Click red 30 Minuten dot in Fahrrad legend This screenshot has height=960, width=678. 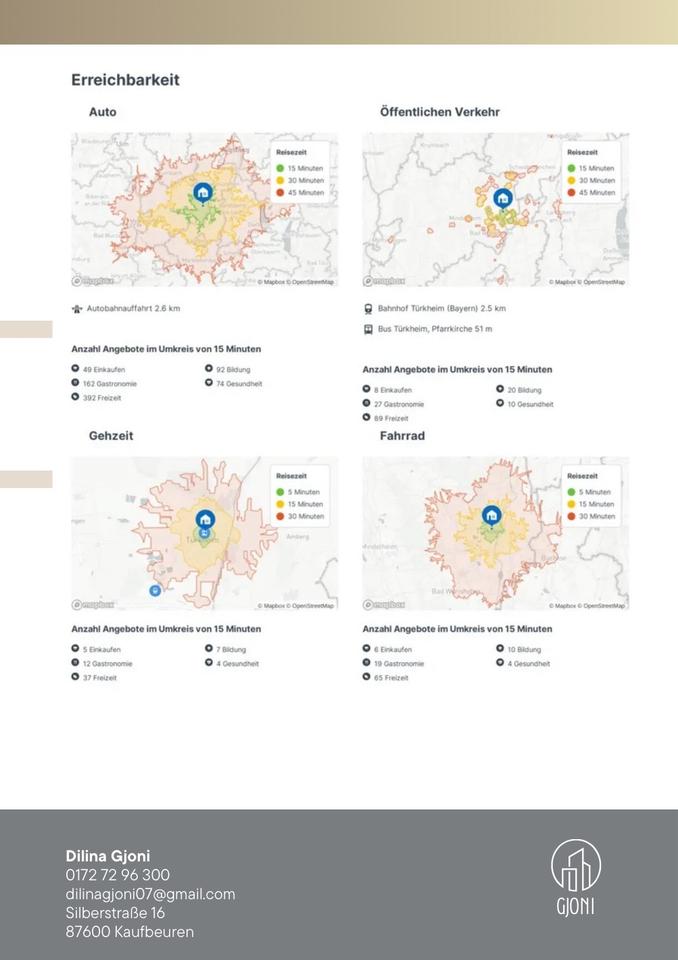click(x=572, y=516)
